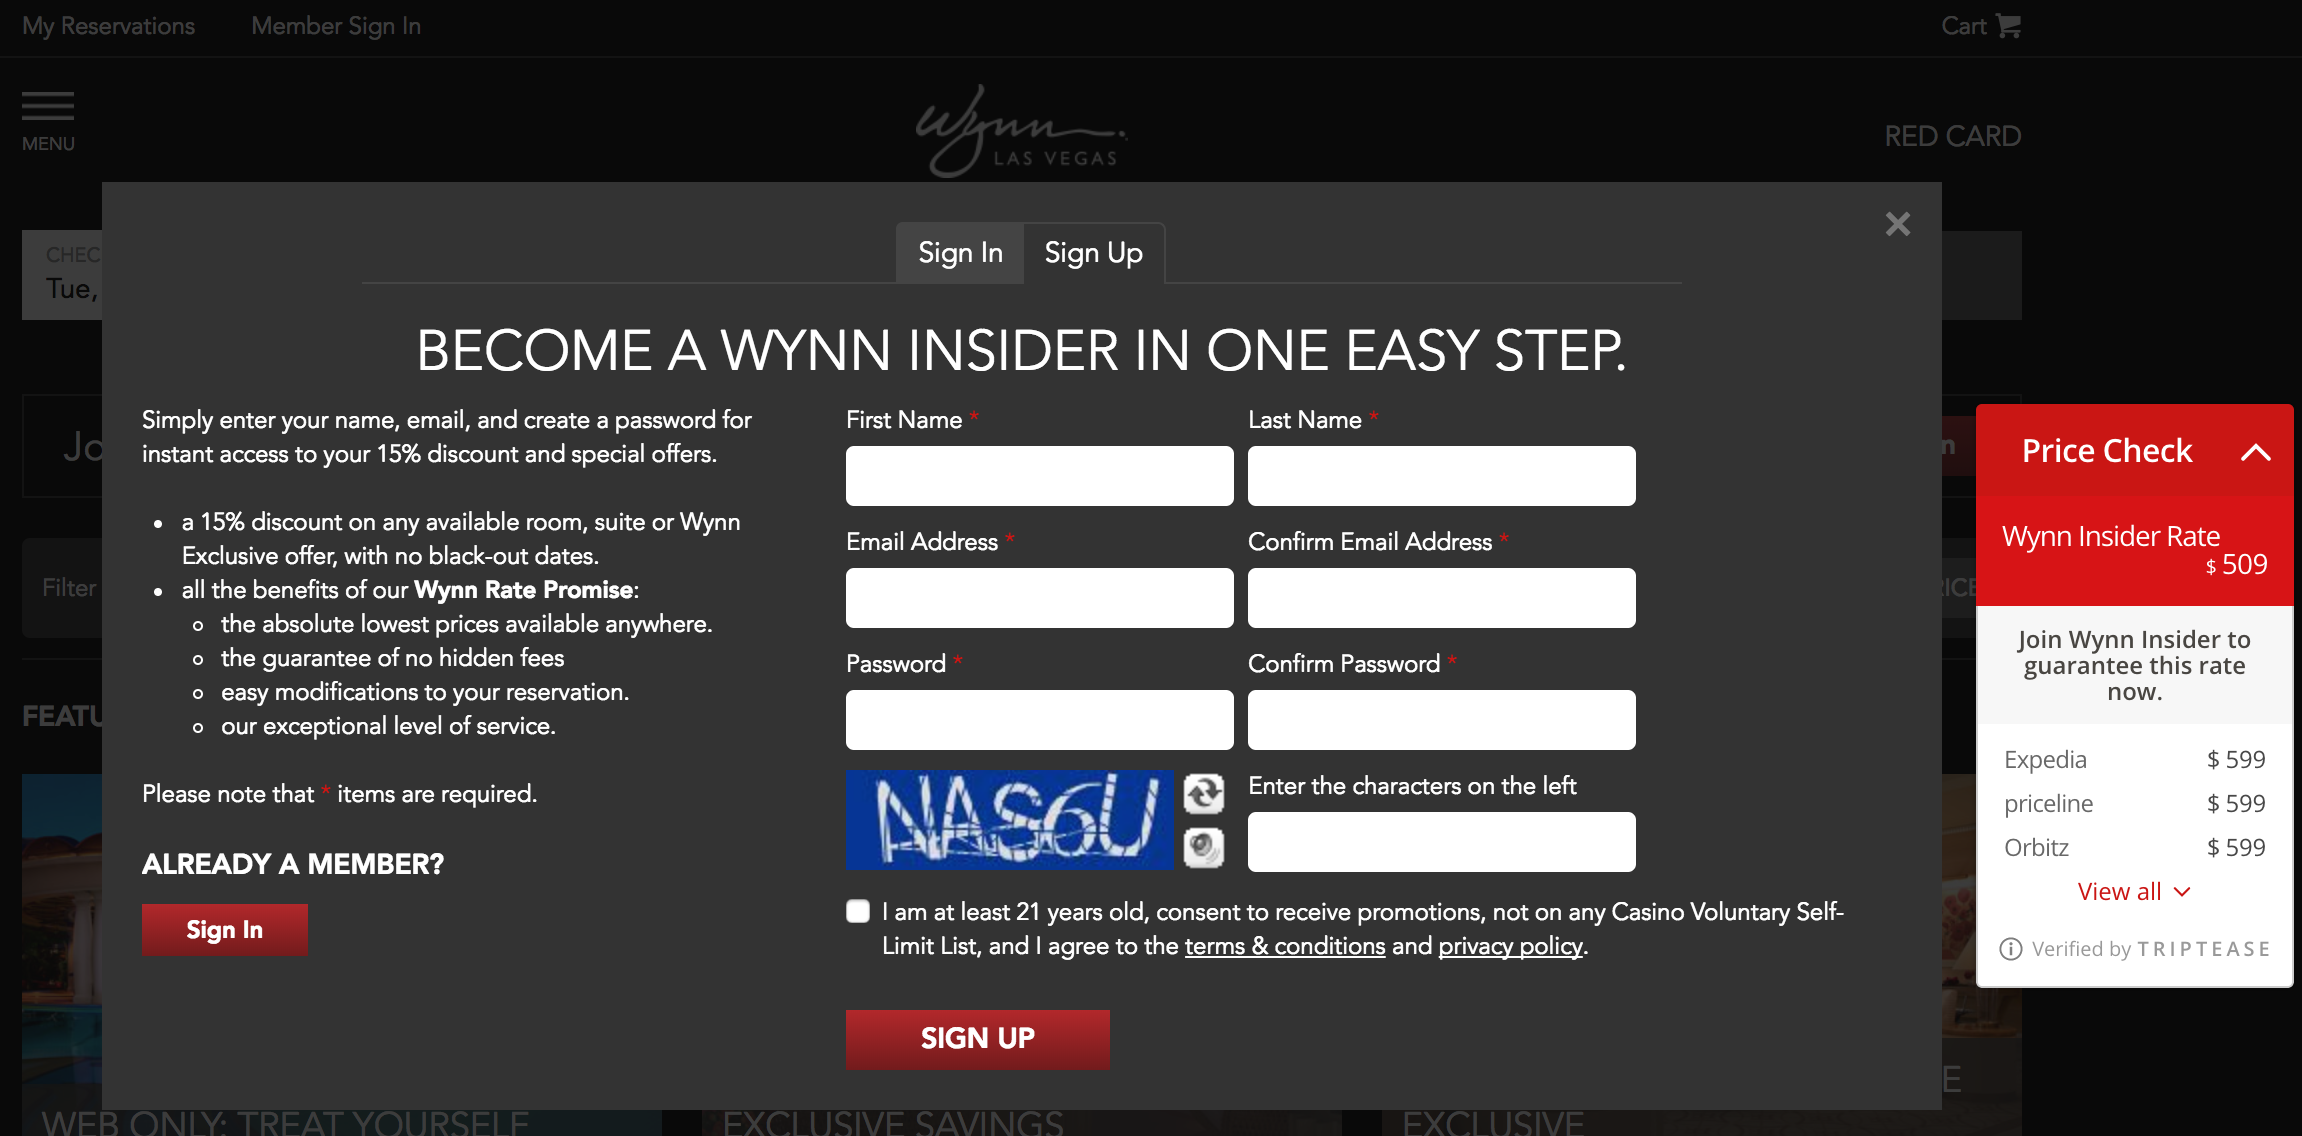This screenshot has width=2302, height=1136.
Task: Click the CAPTCHA audio icon
Action: [1202, 847]
